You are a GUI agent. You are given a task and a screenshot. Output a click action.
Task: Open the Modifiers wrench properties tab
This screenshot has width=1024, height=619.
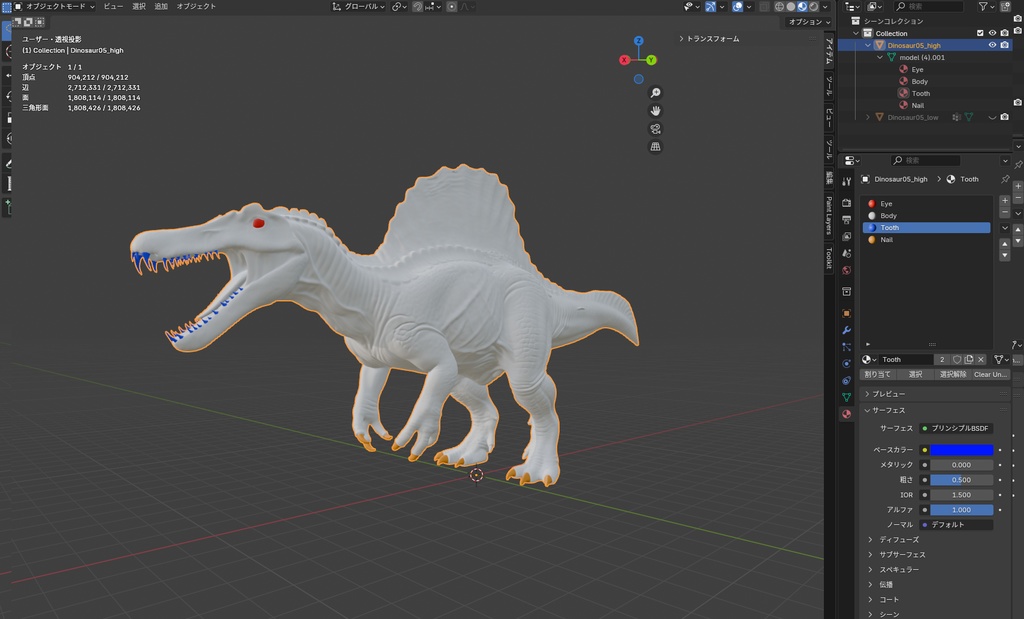tap(847, 330)
